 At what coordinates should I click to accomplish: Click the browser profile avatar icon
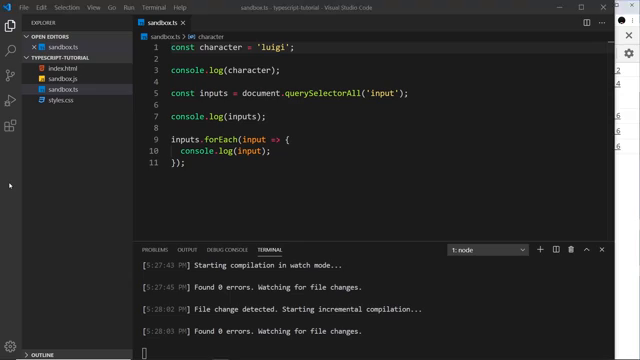622,20
